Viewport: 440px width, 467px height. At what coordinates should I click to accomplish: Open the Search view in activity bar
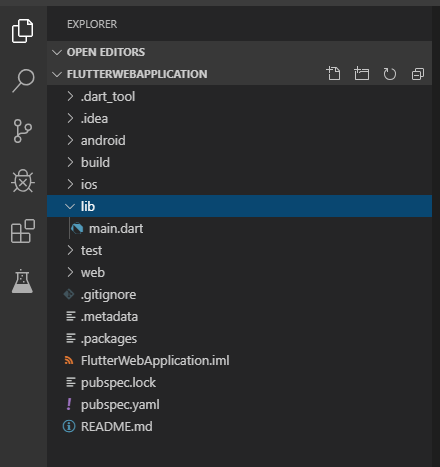[23, 80]
